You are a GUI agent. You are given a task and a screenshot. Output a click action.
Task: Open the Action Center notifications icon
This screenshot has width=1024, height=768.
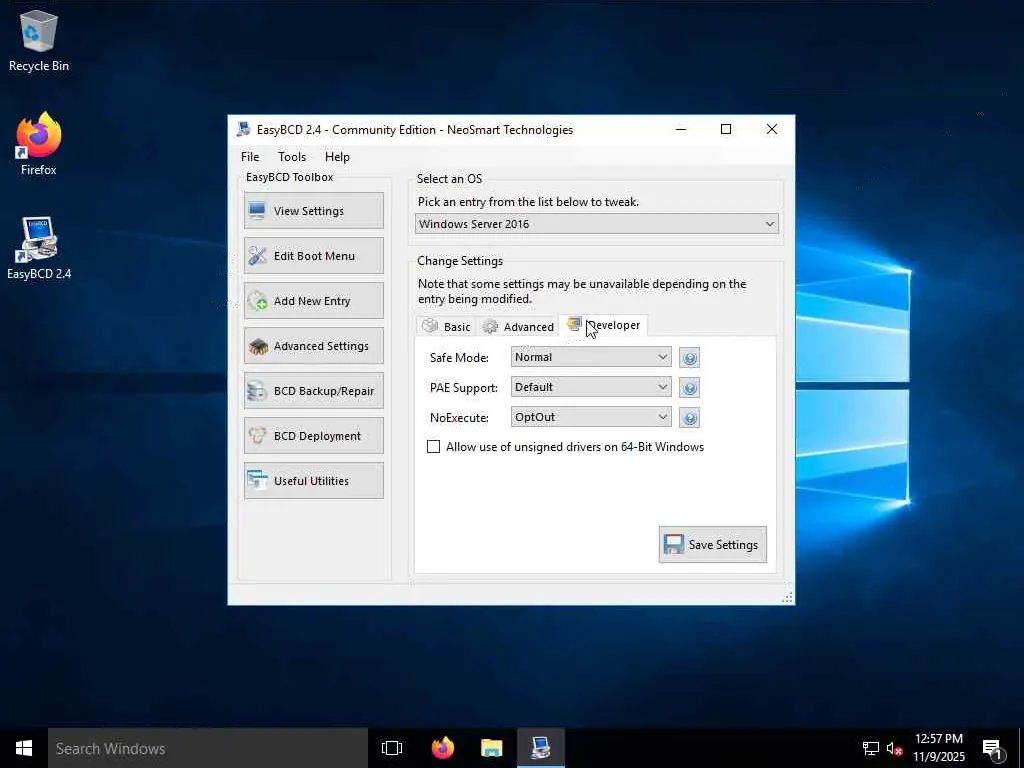pos(993,748)
